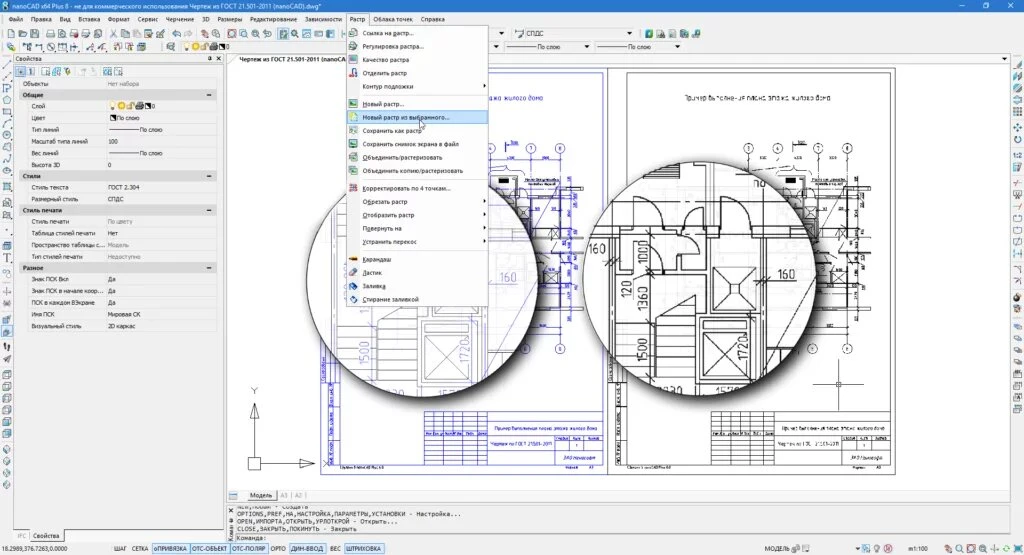Viewport: 1024px width, 555px height.
Task: Choose the Ластик eraser tool
Action: pos(371,272)
